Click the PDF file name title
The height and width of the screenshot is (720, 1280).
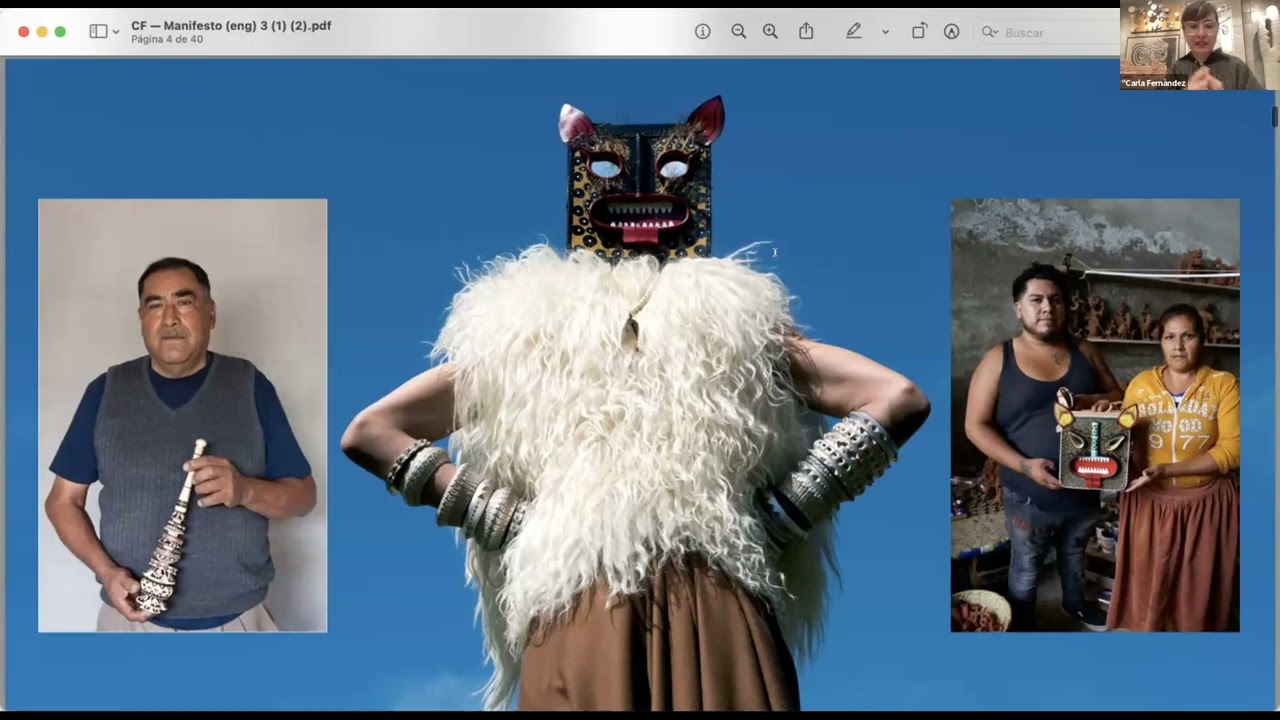(x=231, y=26)
